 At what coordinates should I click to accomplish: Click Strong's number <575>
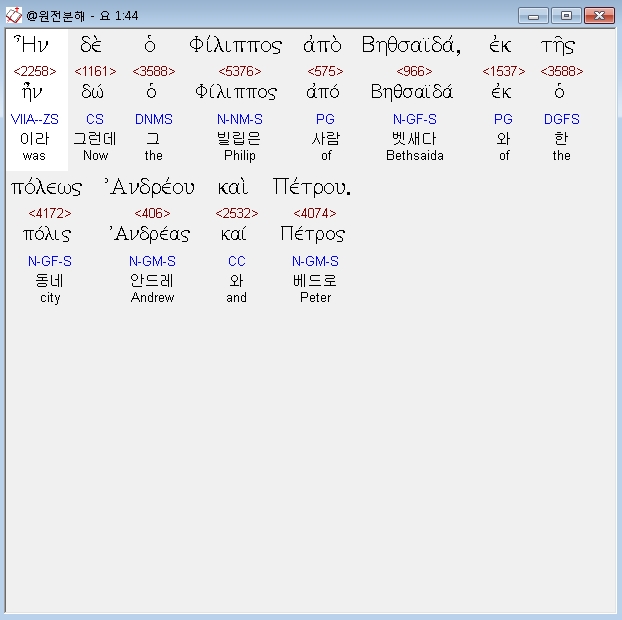click(325, 71)
